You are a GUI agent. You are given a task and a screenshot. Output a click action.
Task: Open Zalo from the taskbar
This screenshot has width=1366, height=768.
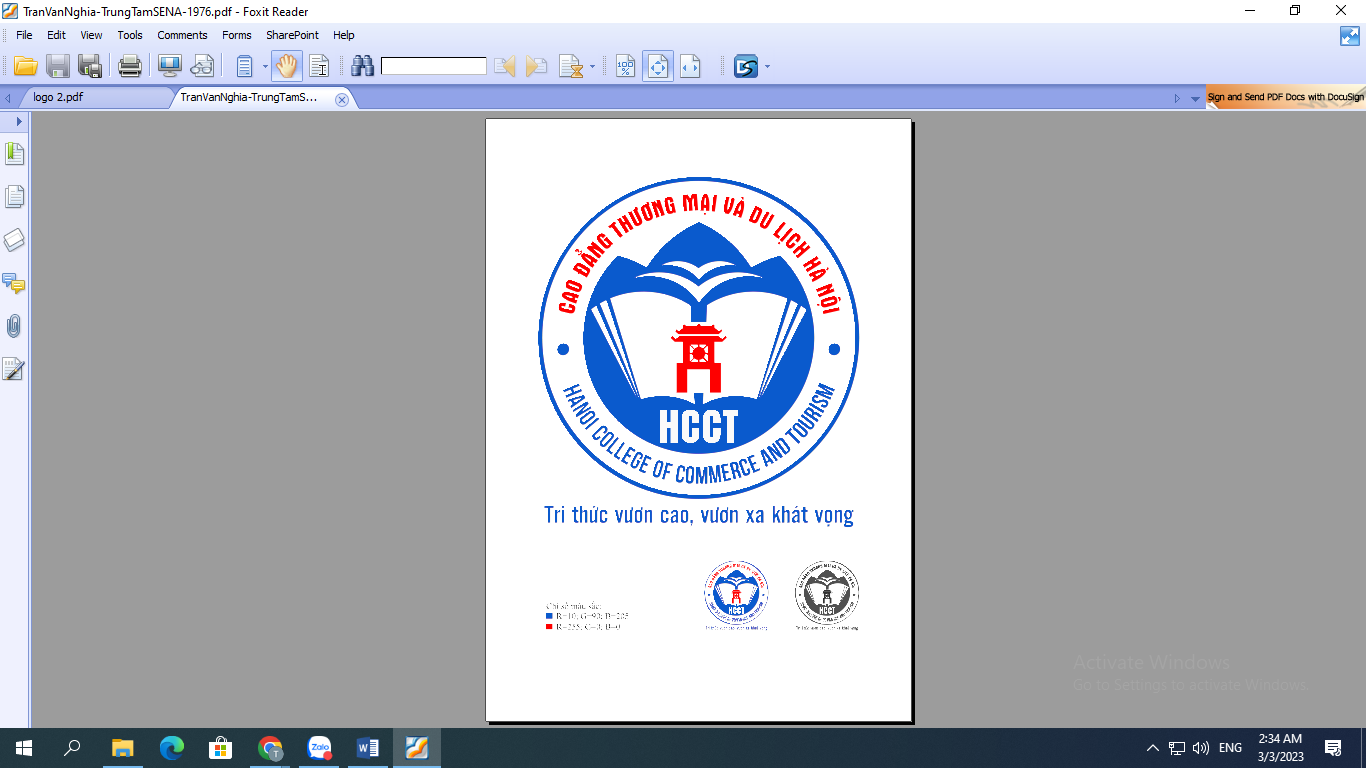tap(319, 748)
